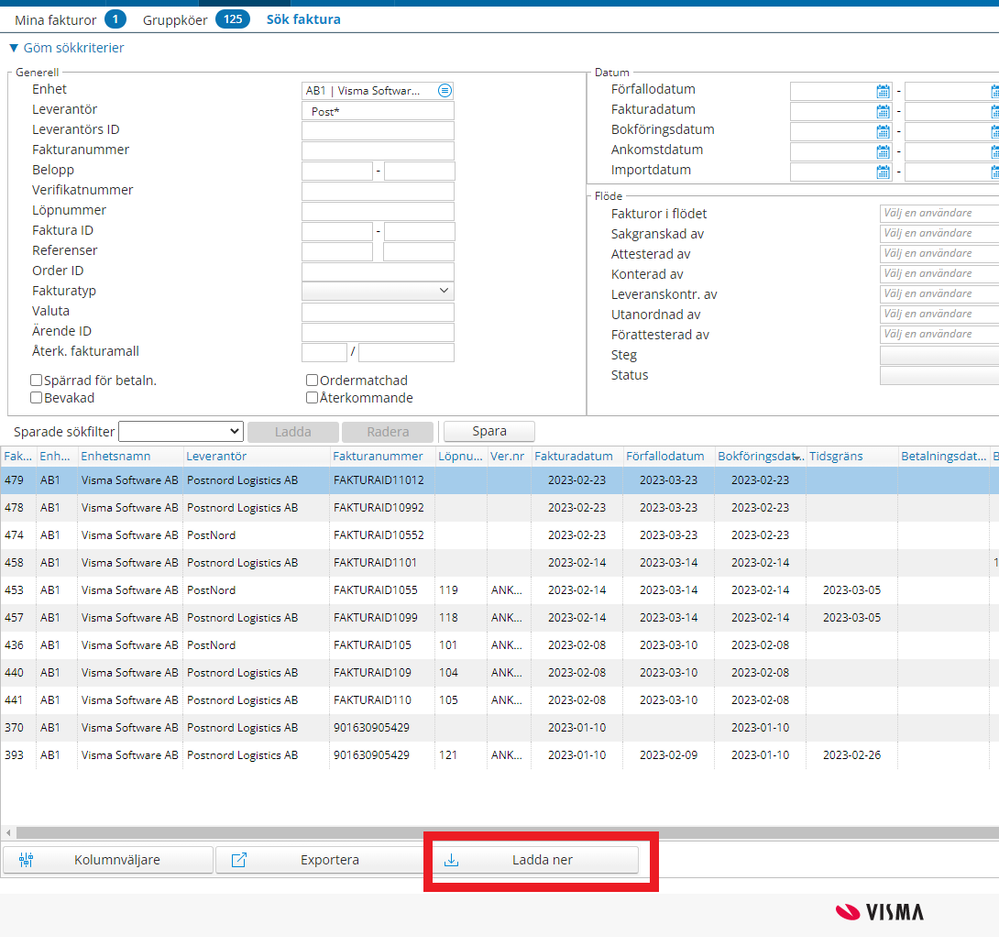Viewport: 999px width, 937px height.
Task: Open the Steg dropdown
Action: [x=939, y=355]
